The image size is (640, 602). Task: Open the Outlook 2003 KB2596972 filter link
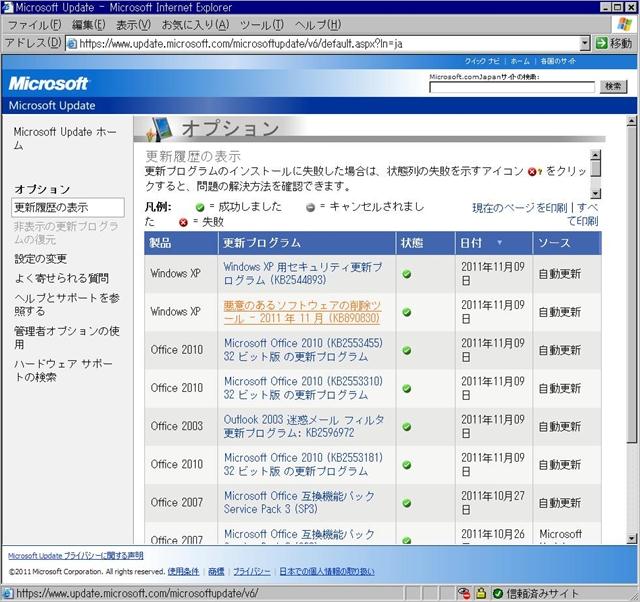pyautogui.click(x=304, y=426)
